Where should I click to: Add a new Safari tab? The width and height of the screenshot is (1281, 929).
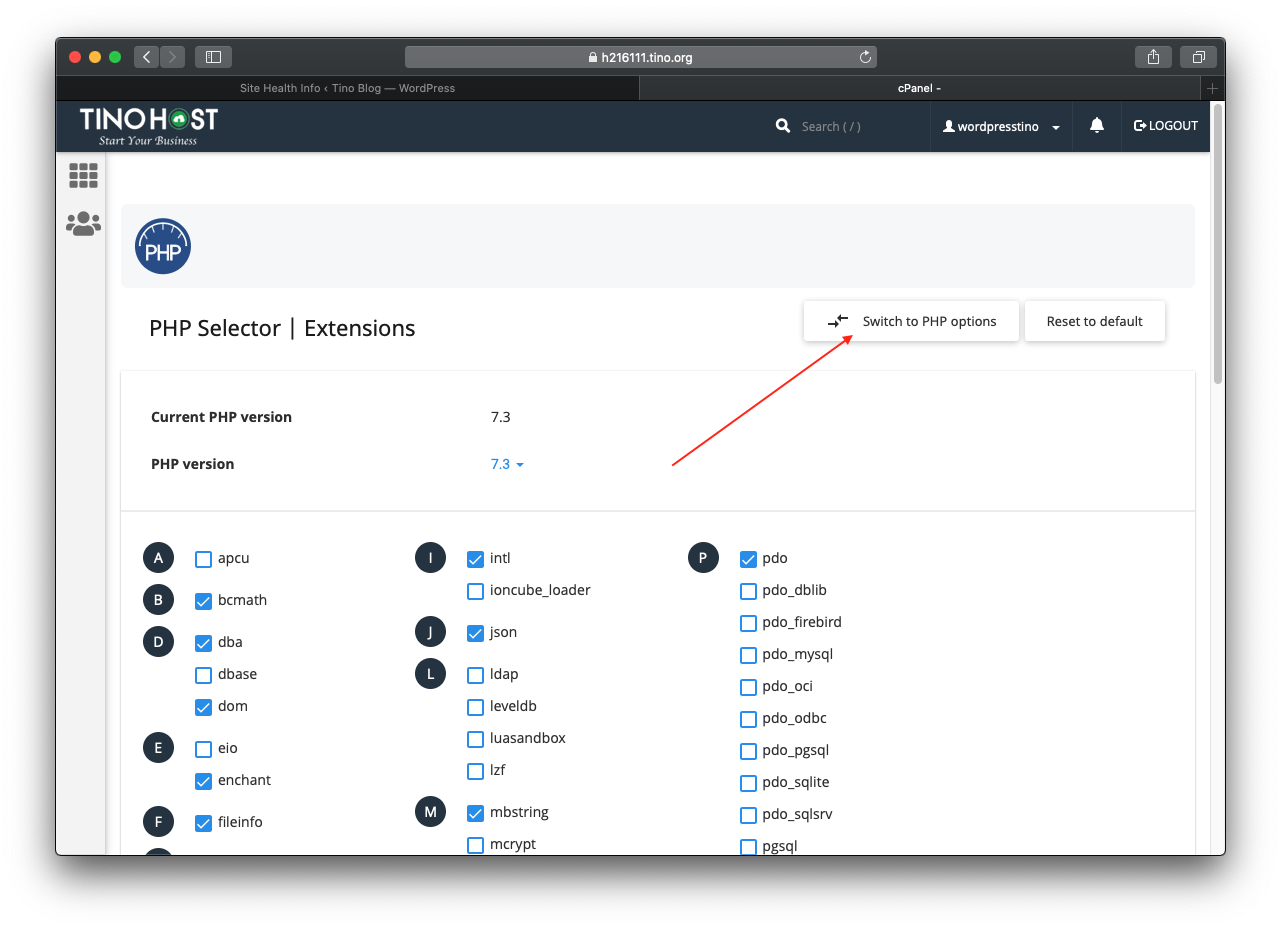pyautogui.click(x=1212, y=88)
